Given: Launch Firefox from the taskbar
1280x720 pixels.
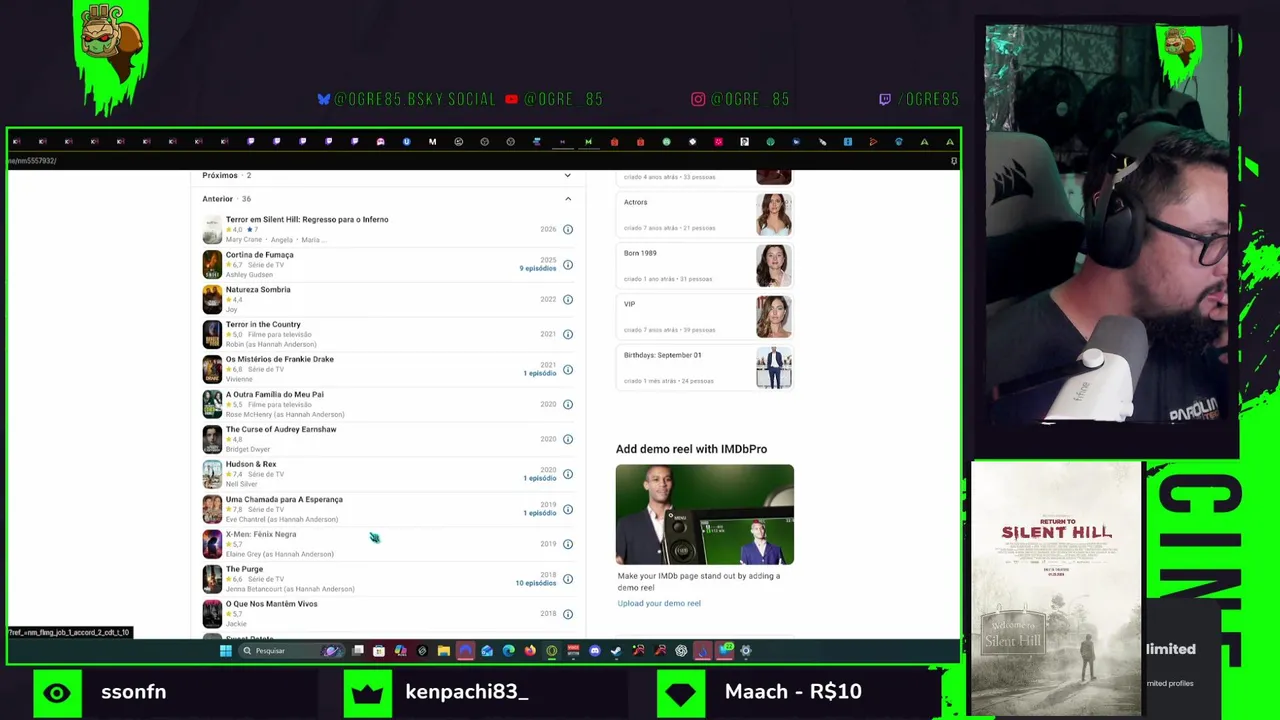Looking at the screenshot, I should pyautogui.click(x=530, y=651).
